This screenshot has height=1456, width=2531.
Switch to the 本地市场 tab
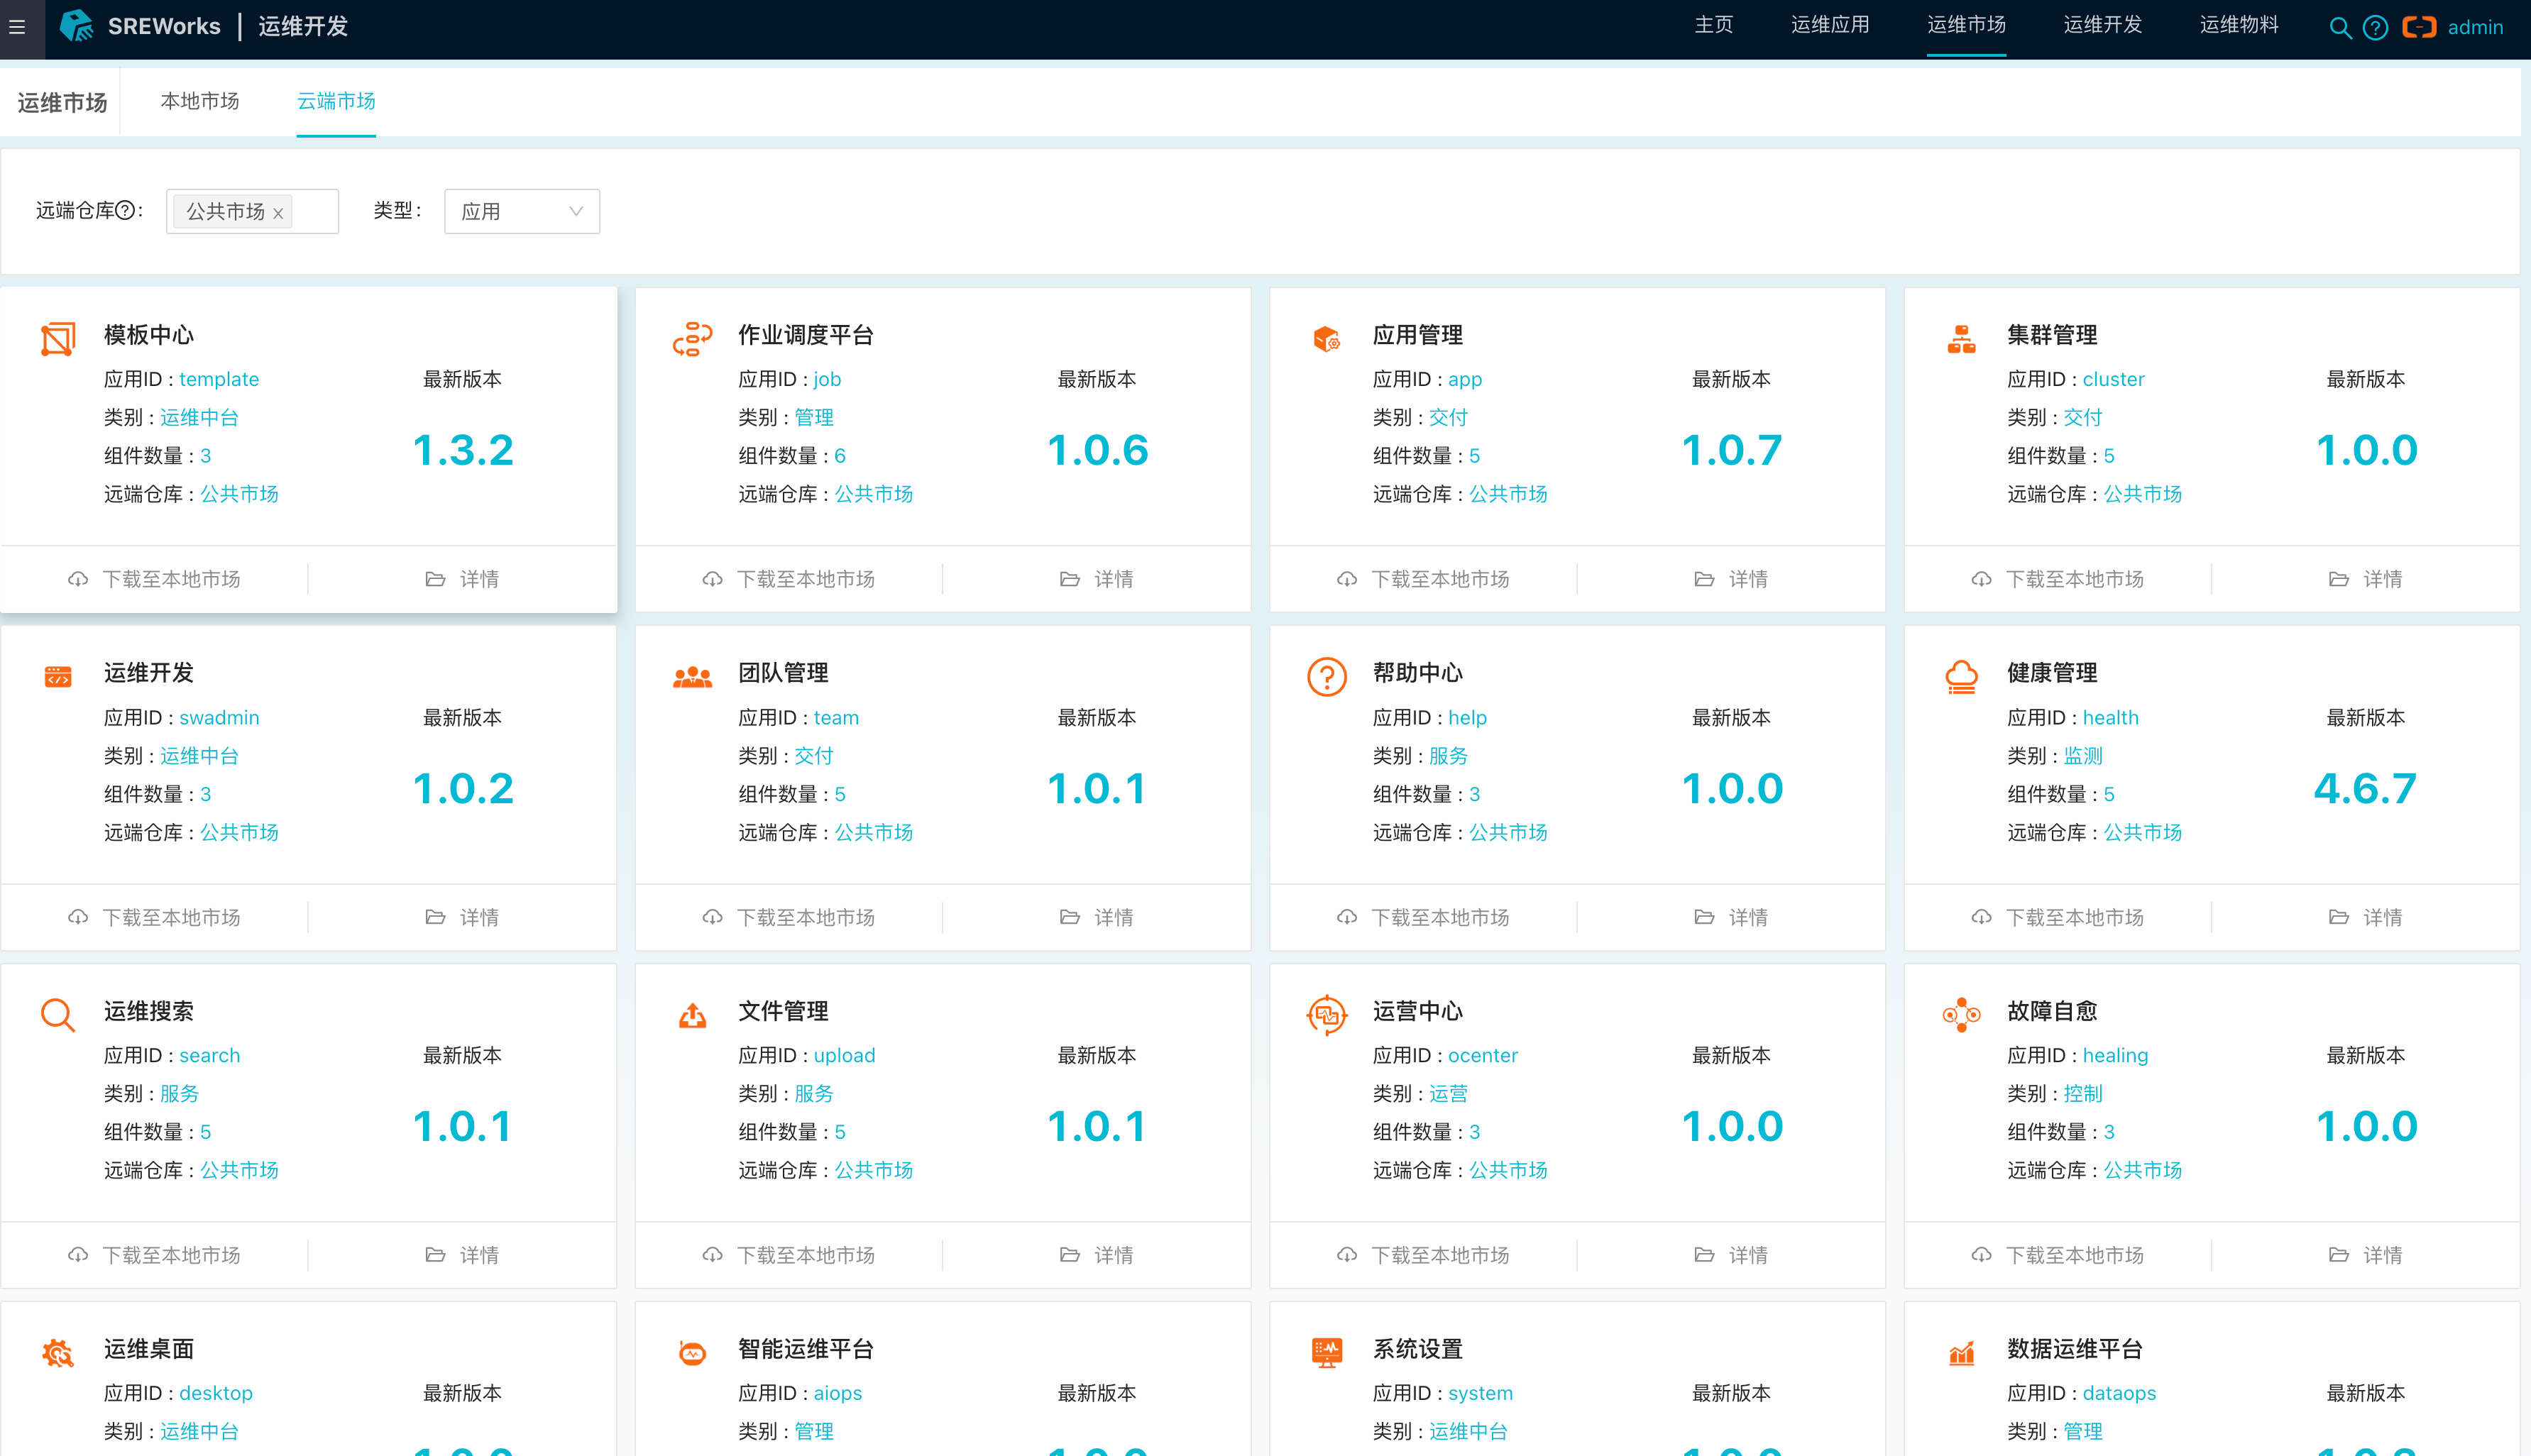[x=200, y=101]
